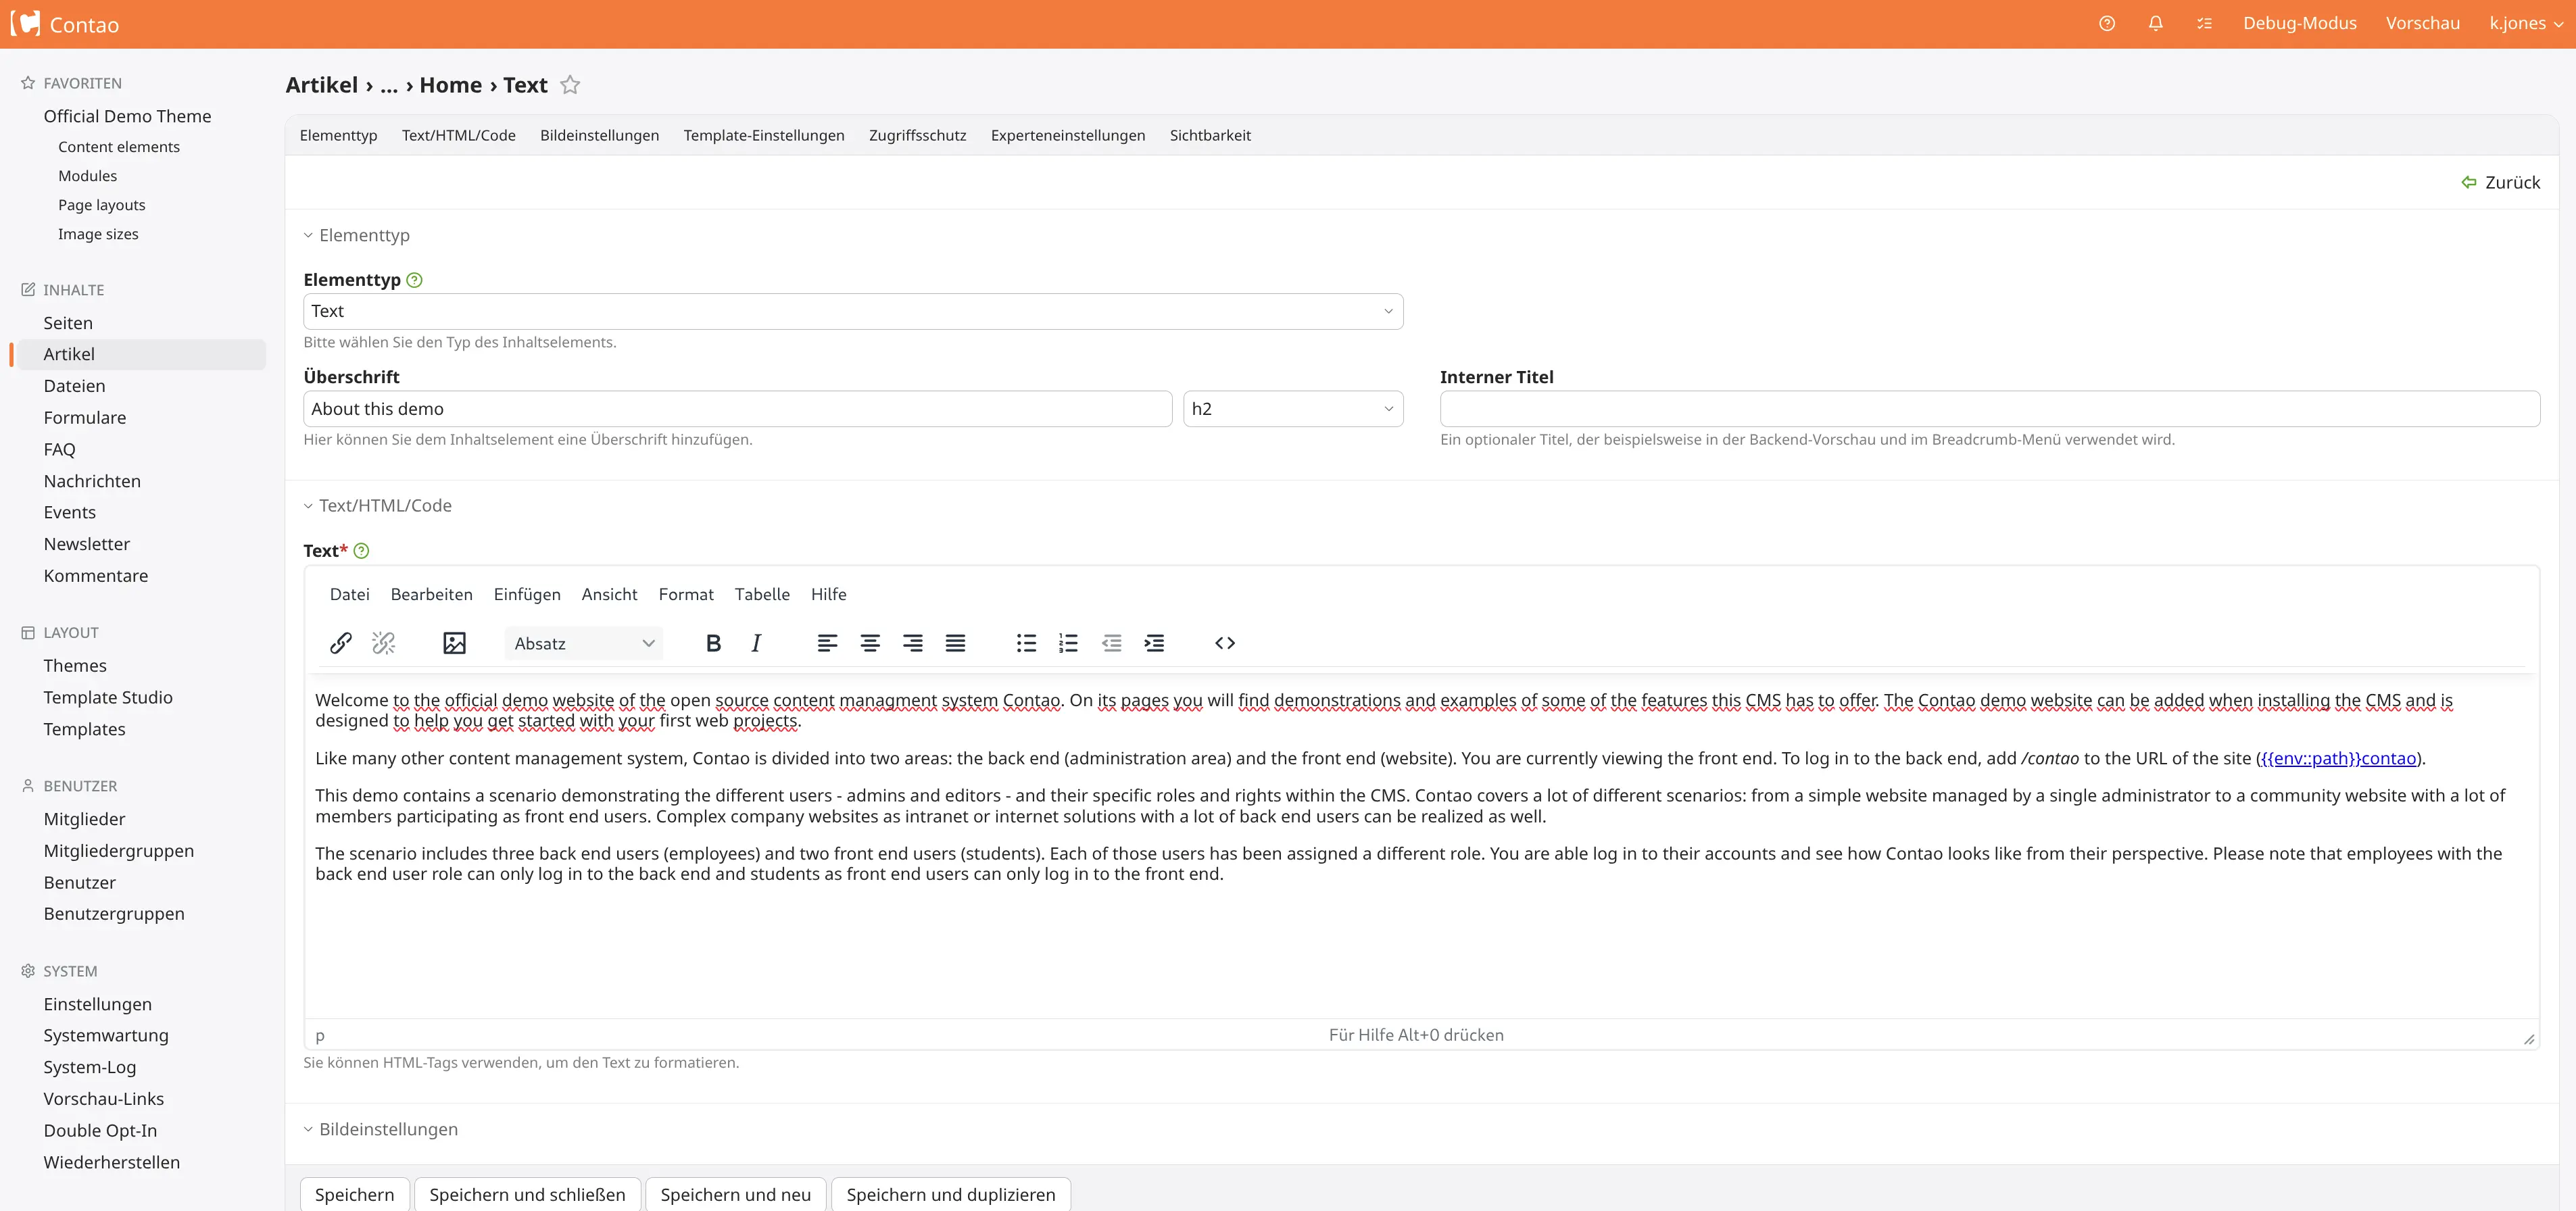Open the notifications bell

click(x=2156, y=24)
